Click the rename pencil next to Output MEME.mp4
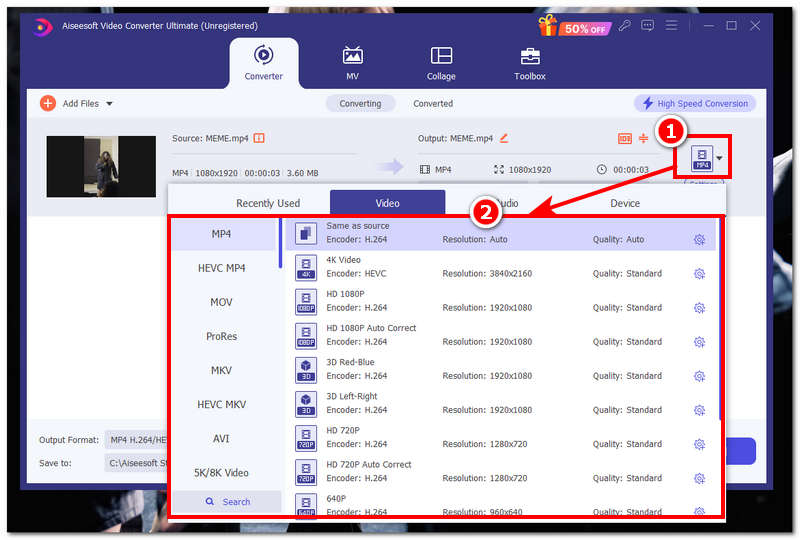 coord(504,138)
